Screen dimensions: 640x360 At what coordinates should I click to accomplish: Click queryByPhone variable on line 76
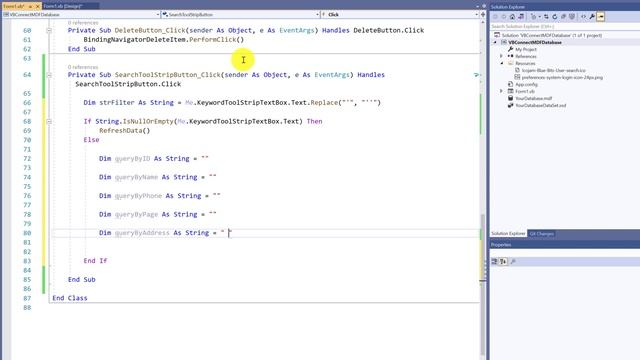(138, 196)
